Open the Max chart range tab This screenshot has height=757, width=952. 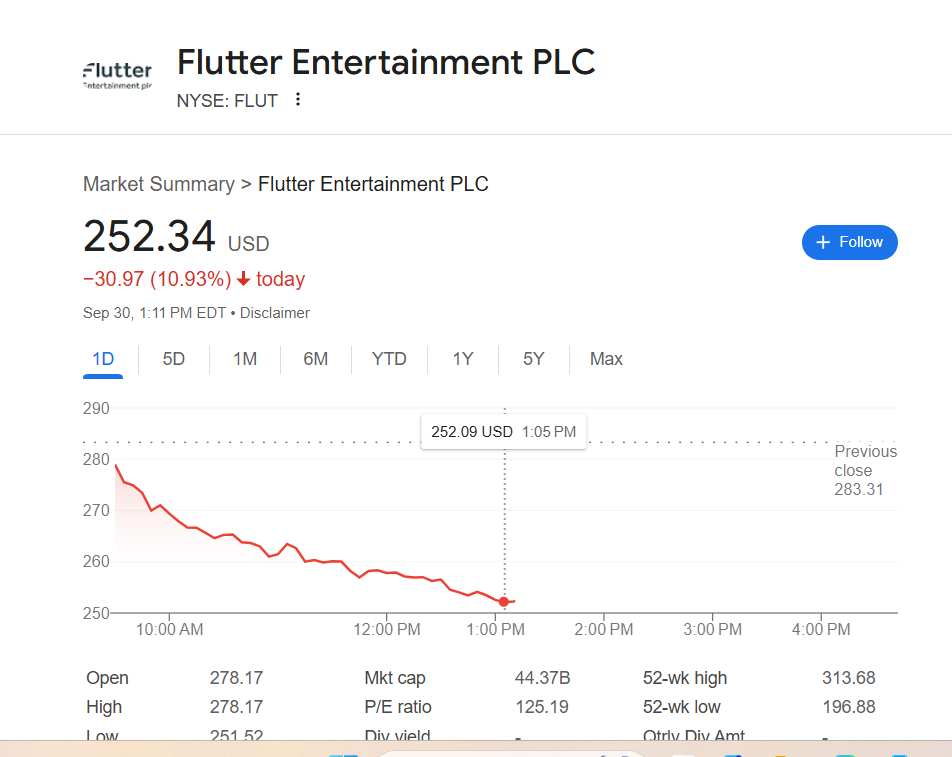click(606, 359)
